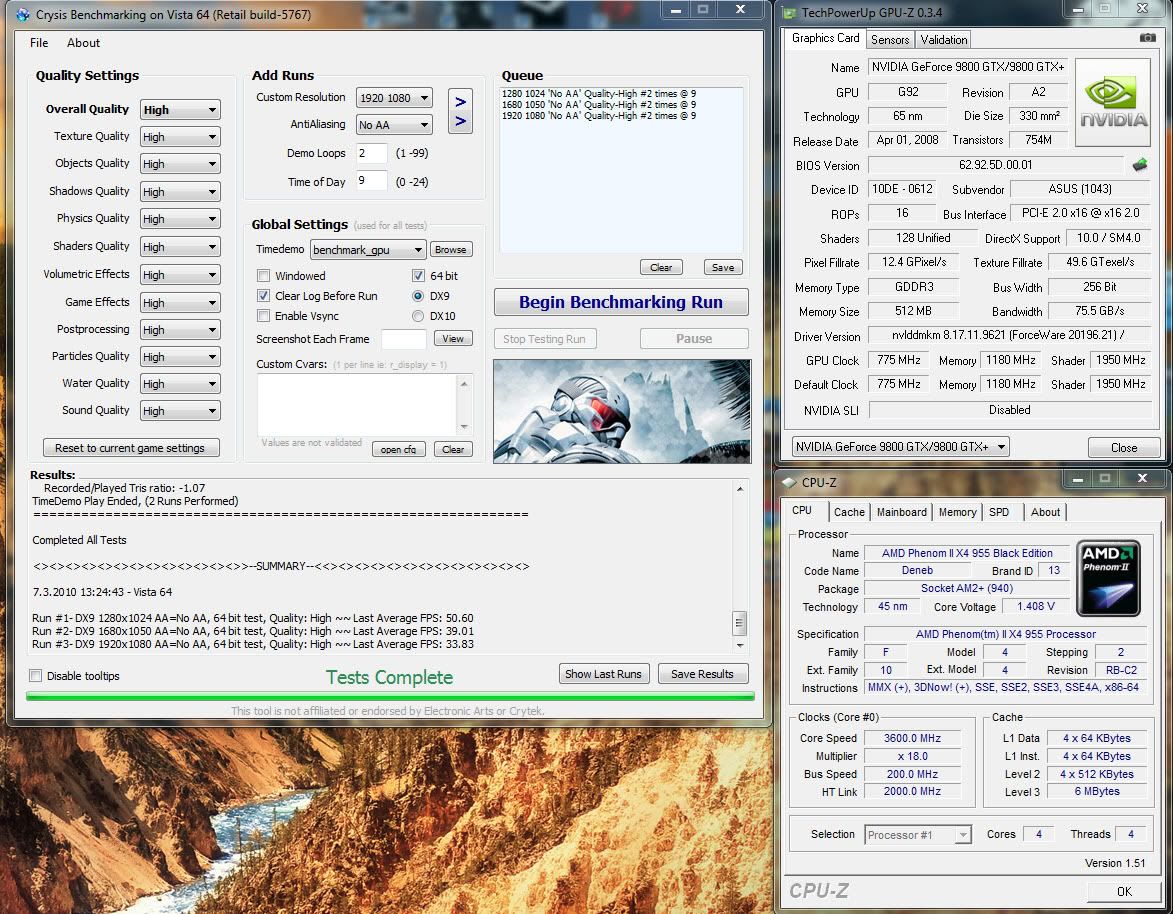This screenshot has height=914, width=1173.
Task: Switch to the Validation tab in GPU-Z
Action: [943, 40]
